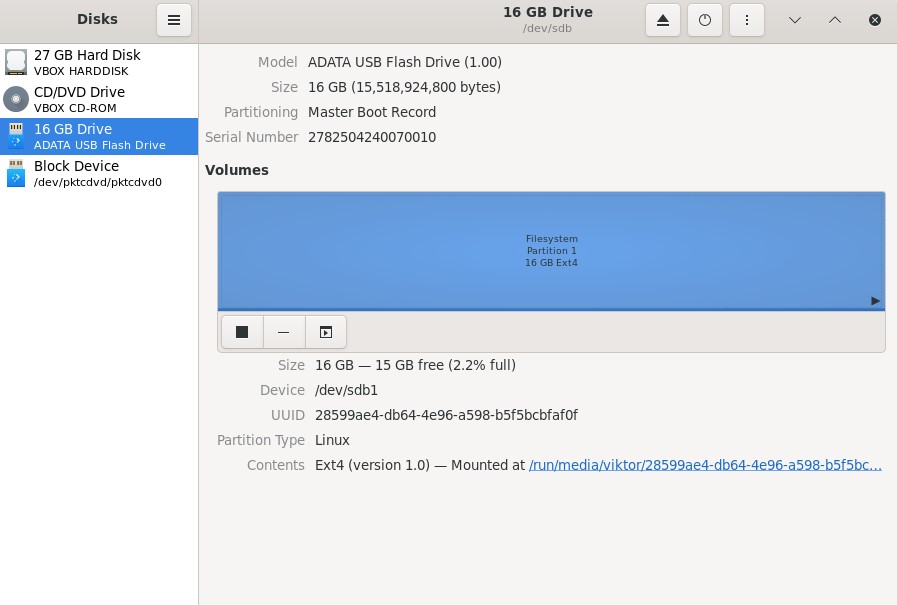This screenshot has width=897, height=605.
Task: Click the /dev/sdb1 device value
Action: coord(346,390)
